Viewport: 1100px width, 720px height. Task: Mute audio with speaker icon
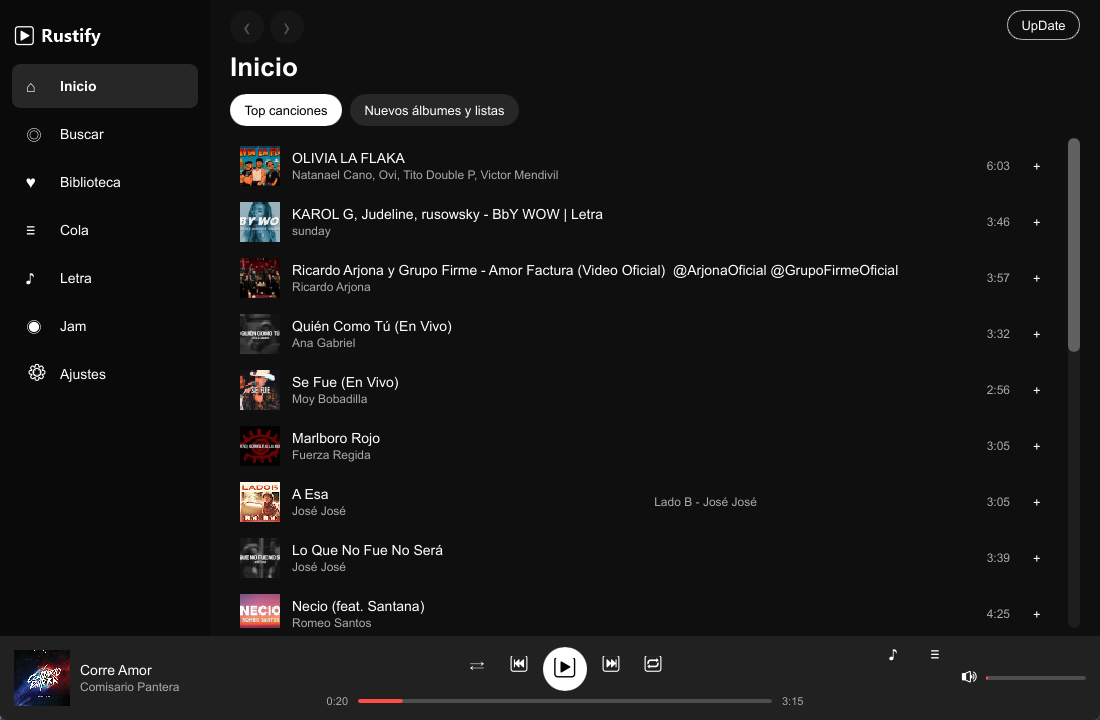(969, 677)
